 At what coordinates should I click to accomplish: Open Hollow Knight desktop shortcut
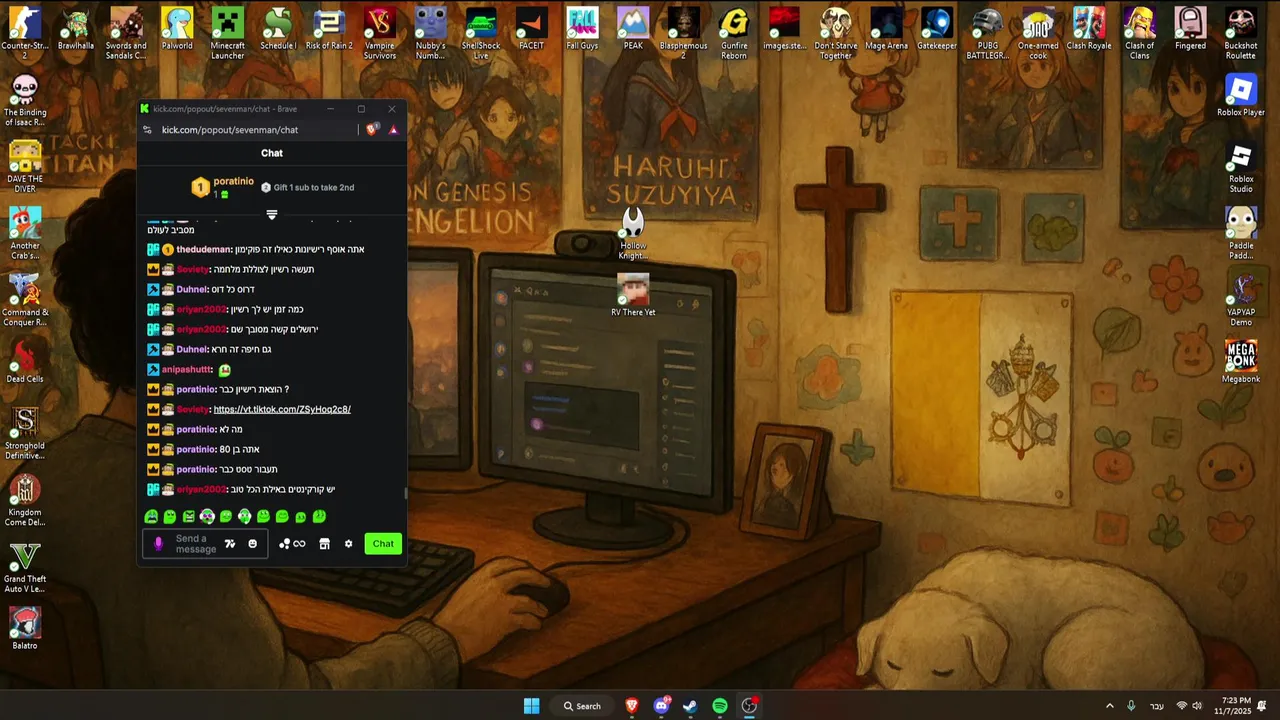[x=633, y=235]
